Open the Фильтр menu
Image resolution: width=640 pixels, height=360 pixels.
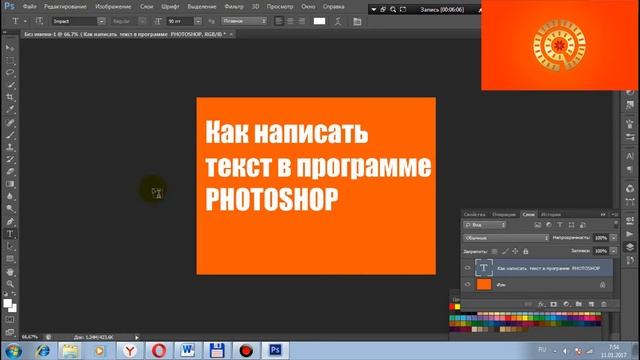coord(234,7)
